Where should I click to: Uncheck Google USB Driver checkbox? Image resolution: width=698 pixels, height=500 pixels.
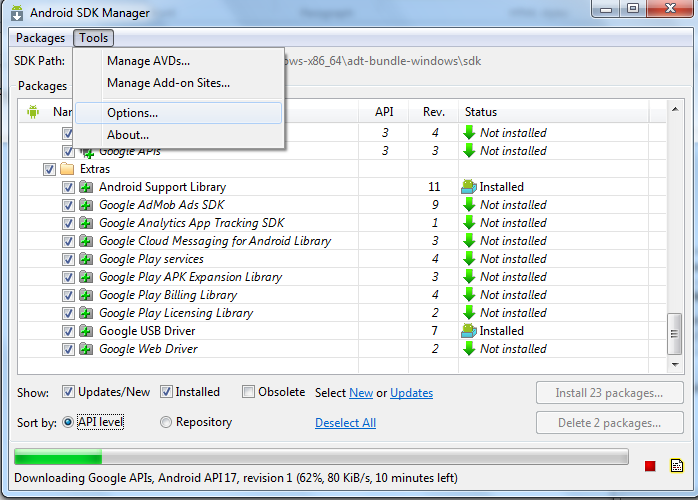tap(68, 331)
